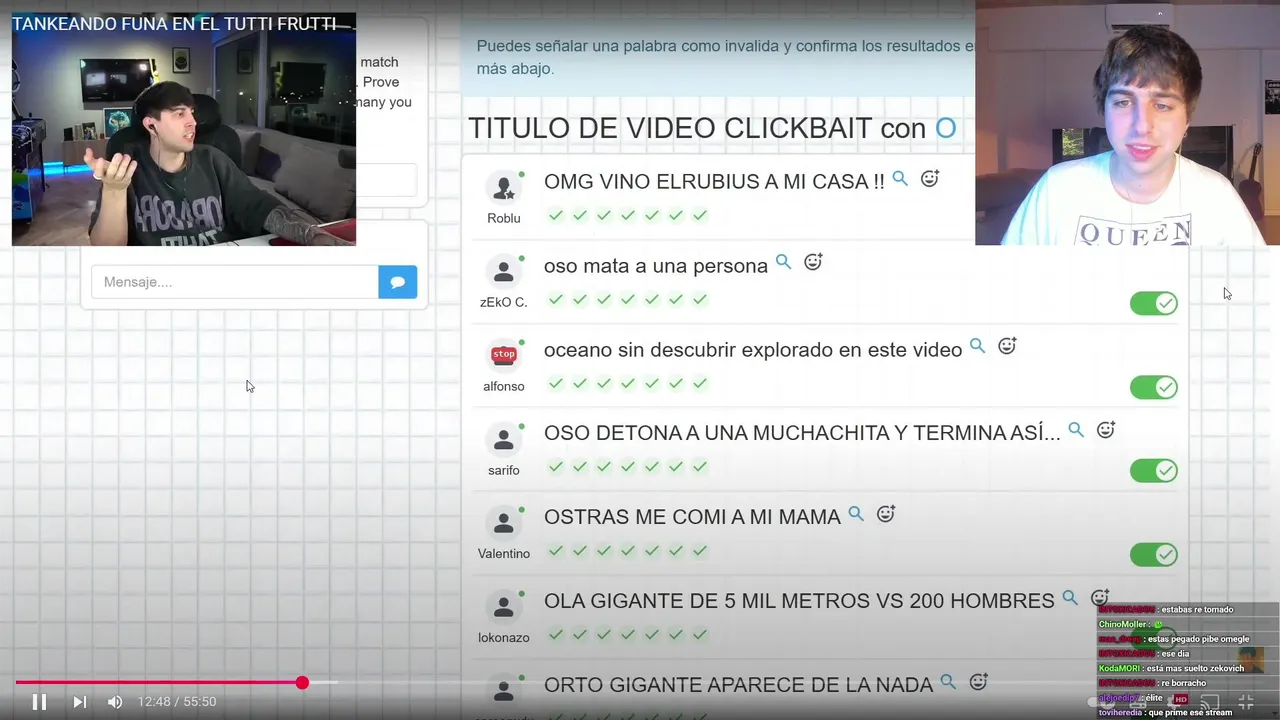This screenshot has height=720, width=1280.
Task: Search the OSTRAS ME COMI A MI MAMA answer
Action: [856, 515]
